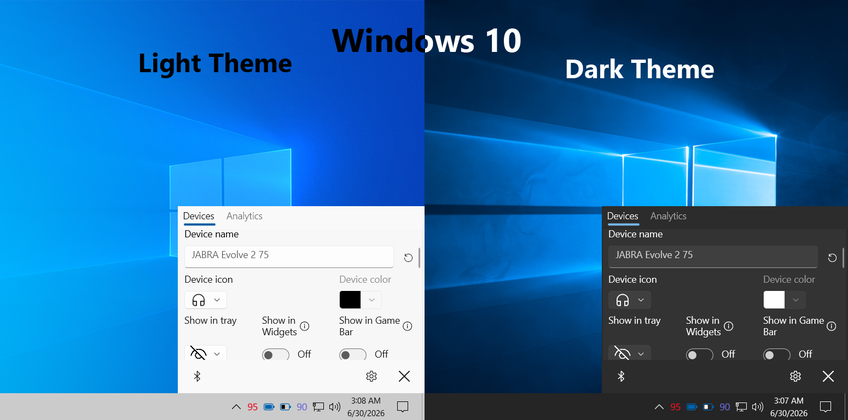Click the white Device color swatch
This screenshot has height=420, width=848.
[x=774, y=300]
